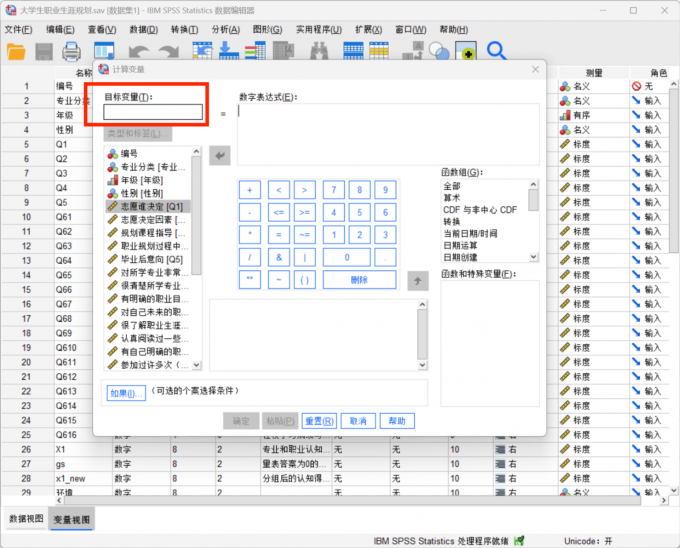
Task: Select 转换 in the function group list
Action: click(451, 222)
